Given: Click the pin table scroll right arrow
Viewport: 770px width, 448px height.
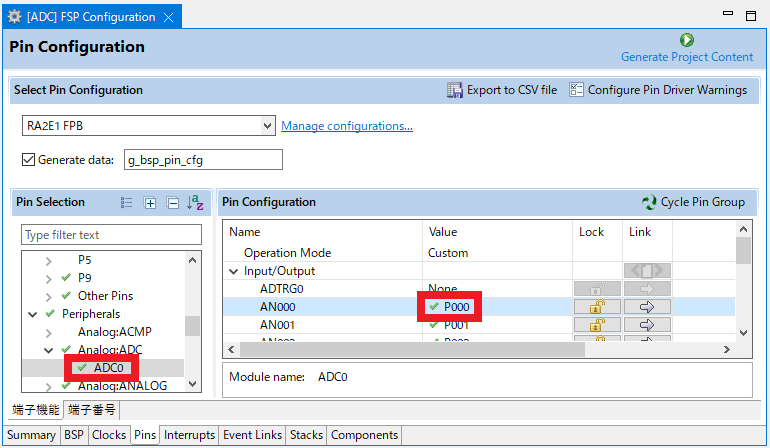Looking at the screenshot, I should tap(727, 350).
